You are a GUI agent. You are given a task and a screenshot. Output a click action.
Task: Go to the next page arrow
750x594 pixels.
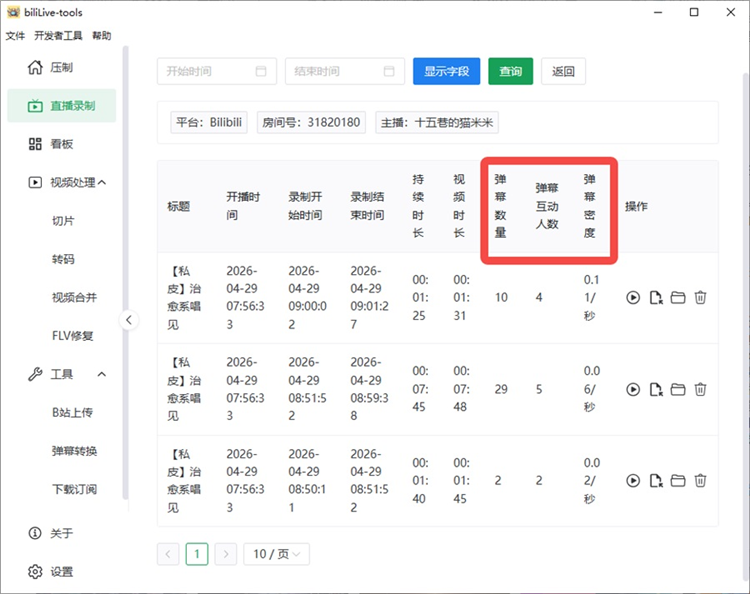point(226,554)
